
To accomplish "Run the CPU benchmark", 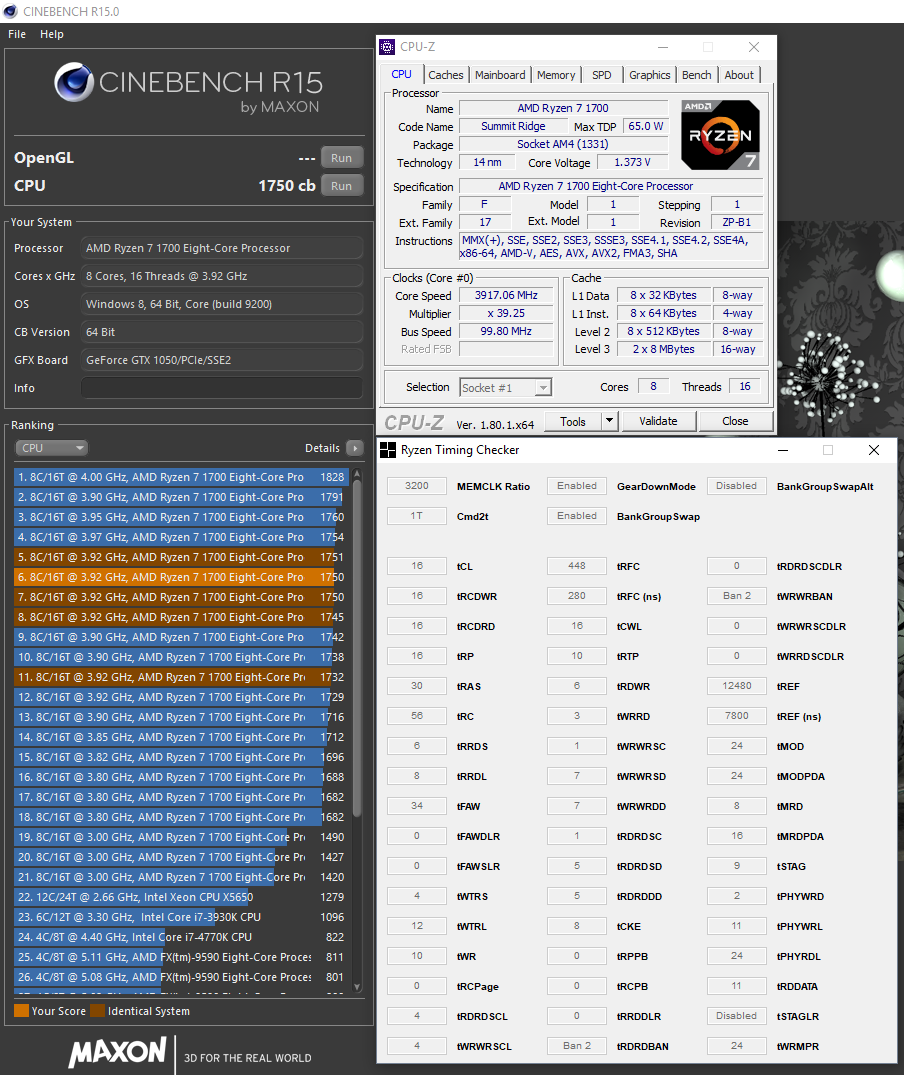I will (x=341, y=186).
